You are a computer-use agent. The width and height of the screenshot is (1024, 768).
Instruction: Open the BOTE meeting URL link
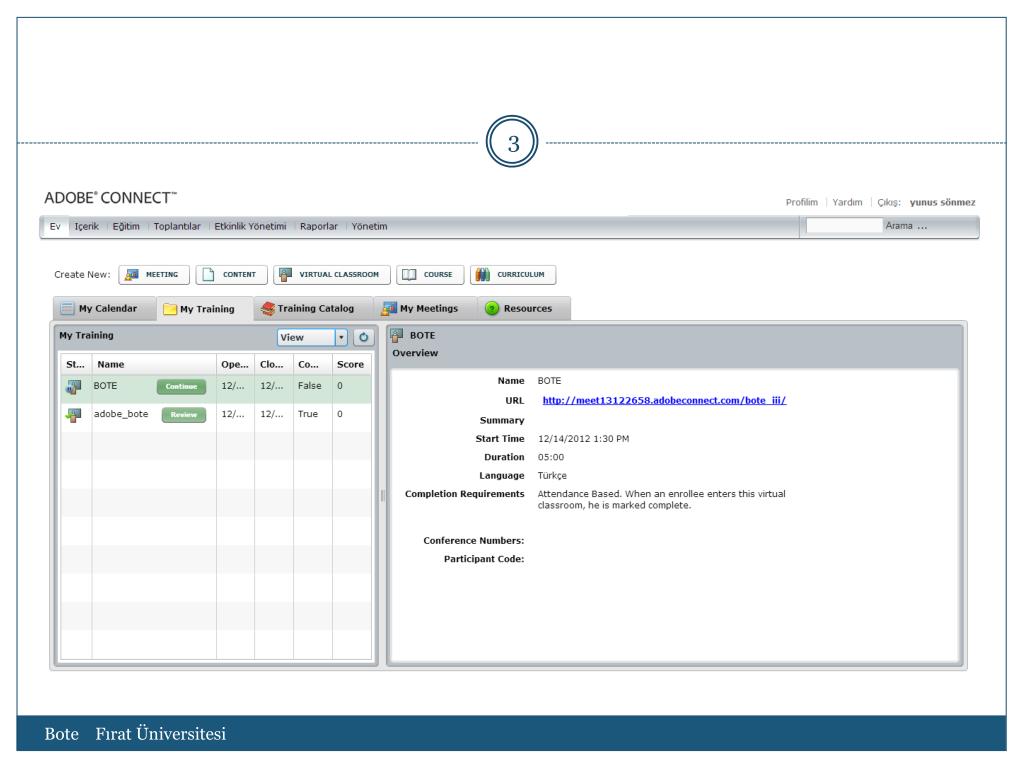(x=664, y=400)
